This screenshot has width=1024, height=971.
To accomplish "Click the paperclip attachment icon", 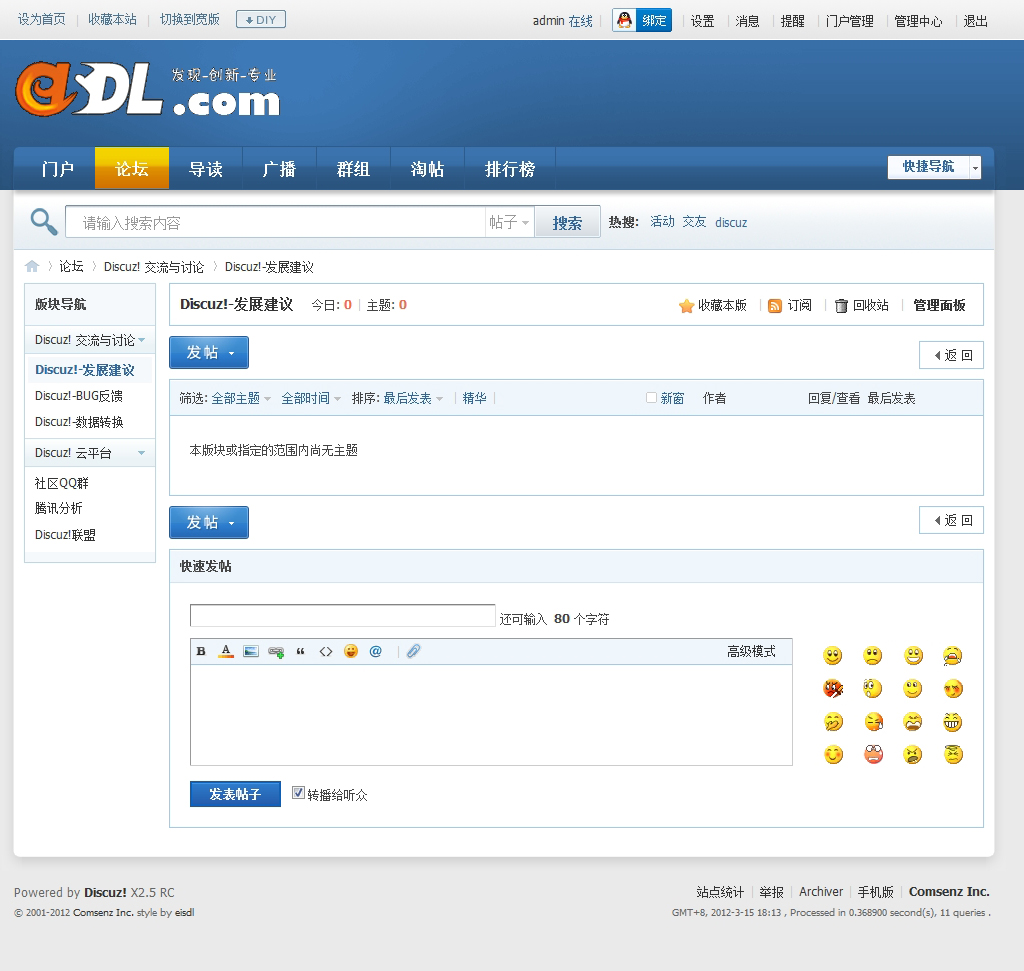I will 413,651.
